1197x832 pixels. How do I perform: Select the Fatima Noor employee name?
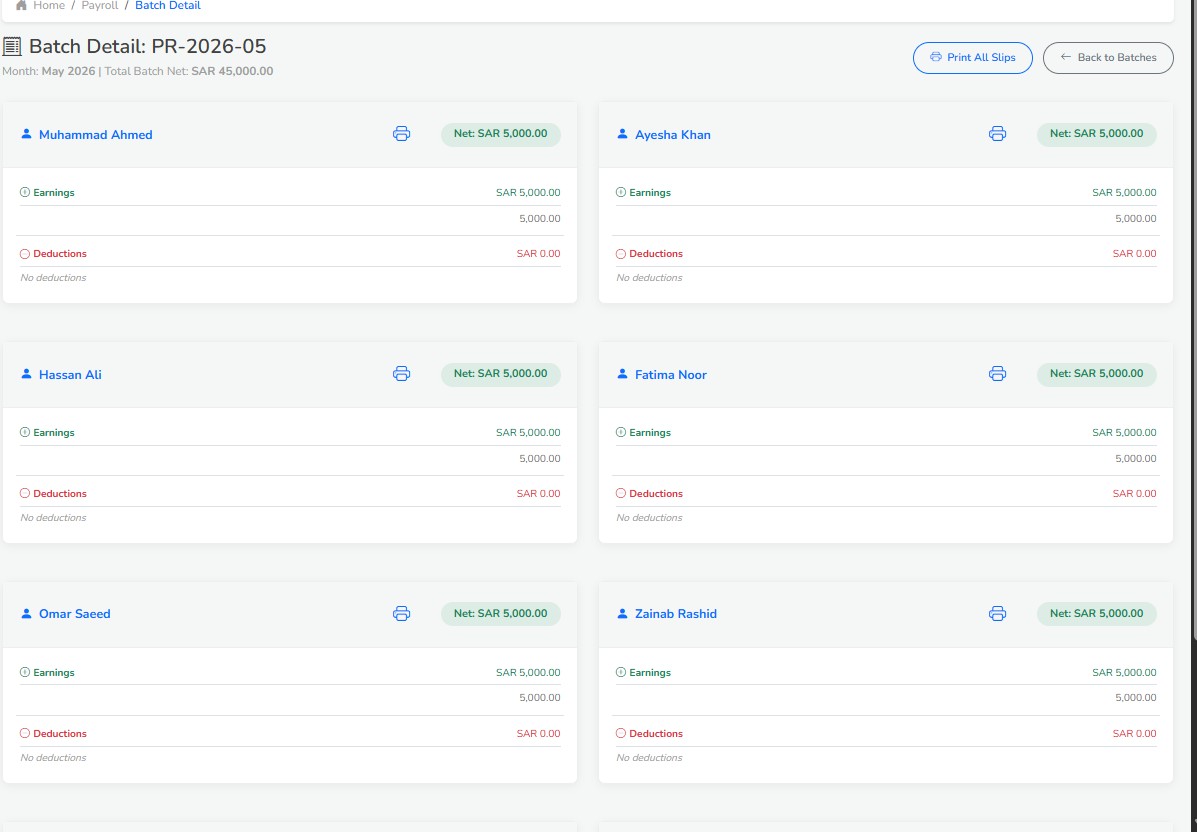tap(671, 375)
